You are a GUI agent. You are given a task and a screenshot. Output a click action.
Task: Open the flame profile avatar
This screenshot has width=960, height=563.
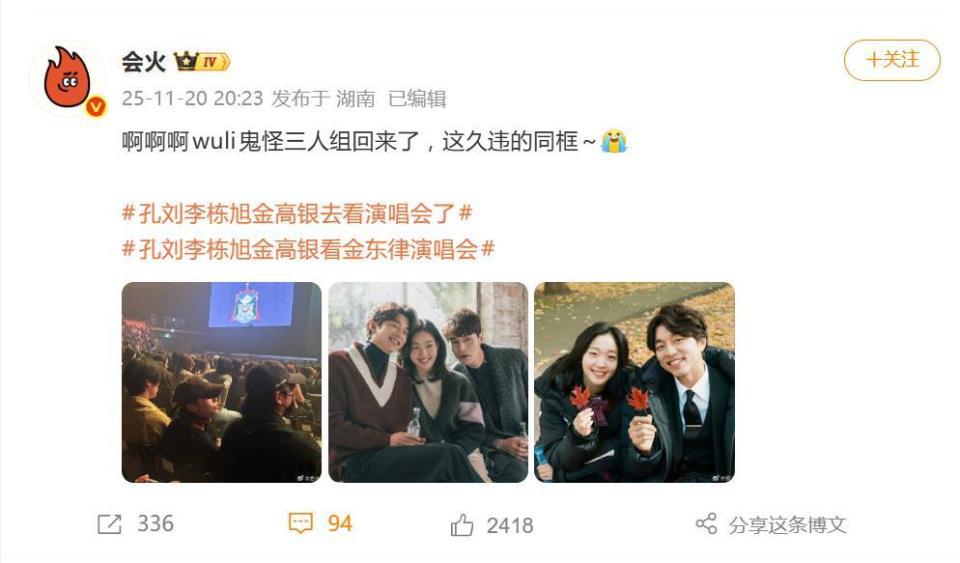(67, 78)
